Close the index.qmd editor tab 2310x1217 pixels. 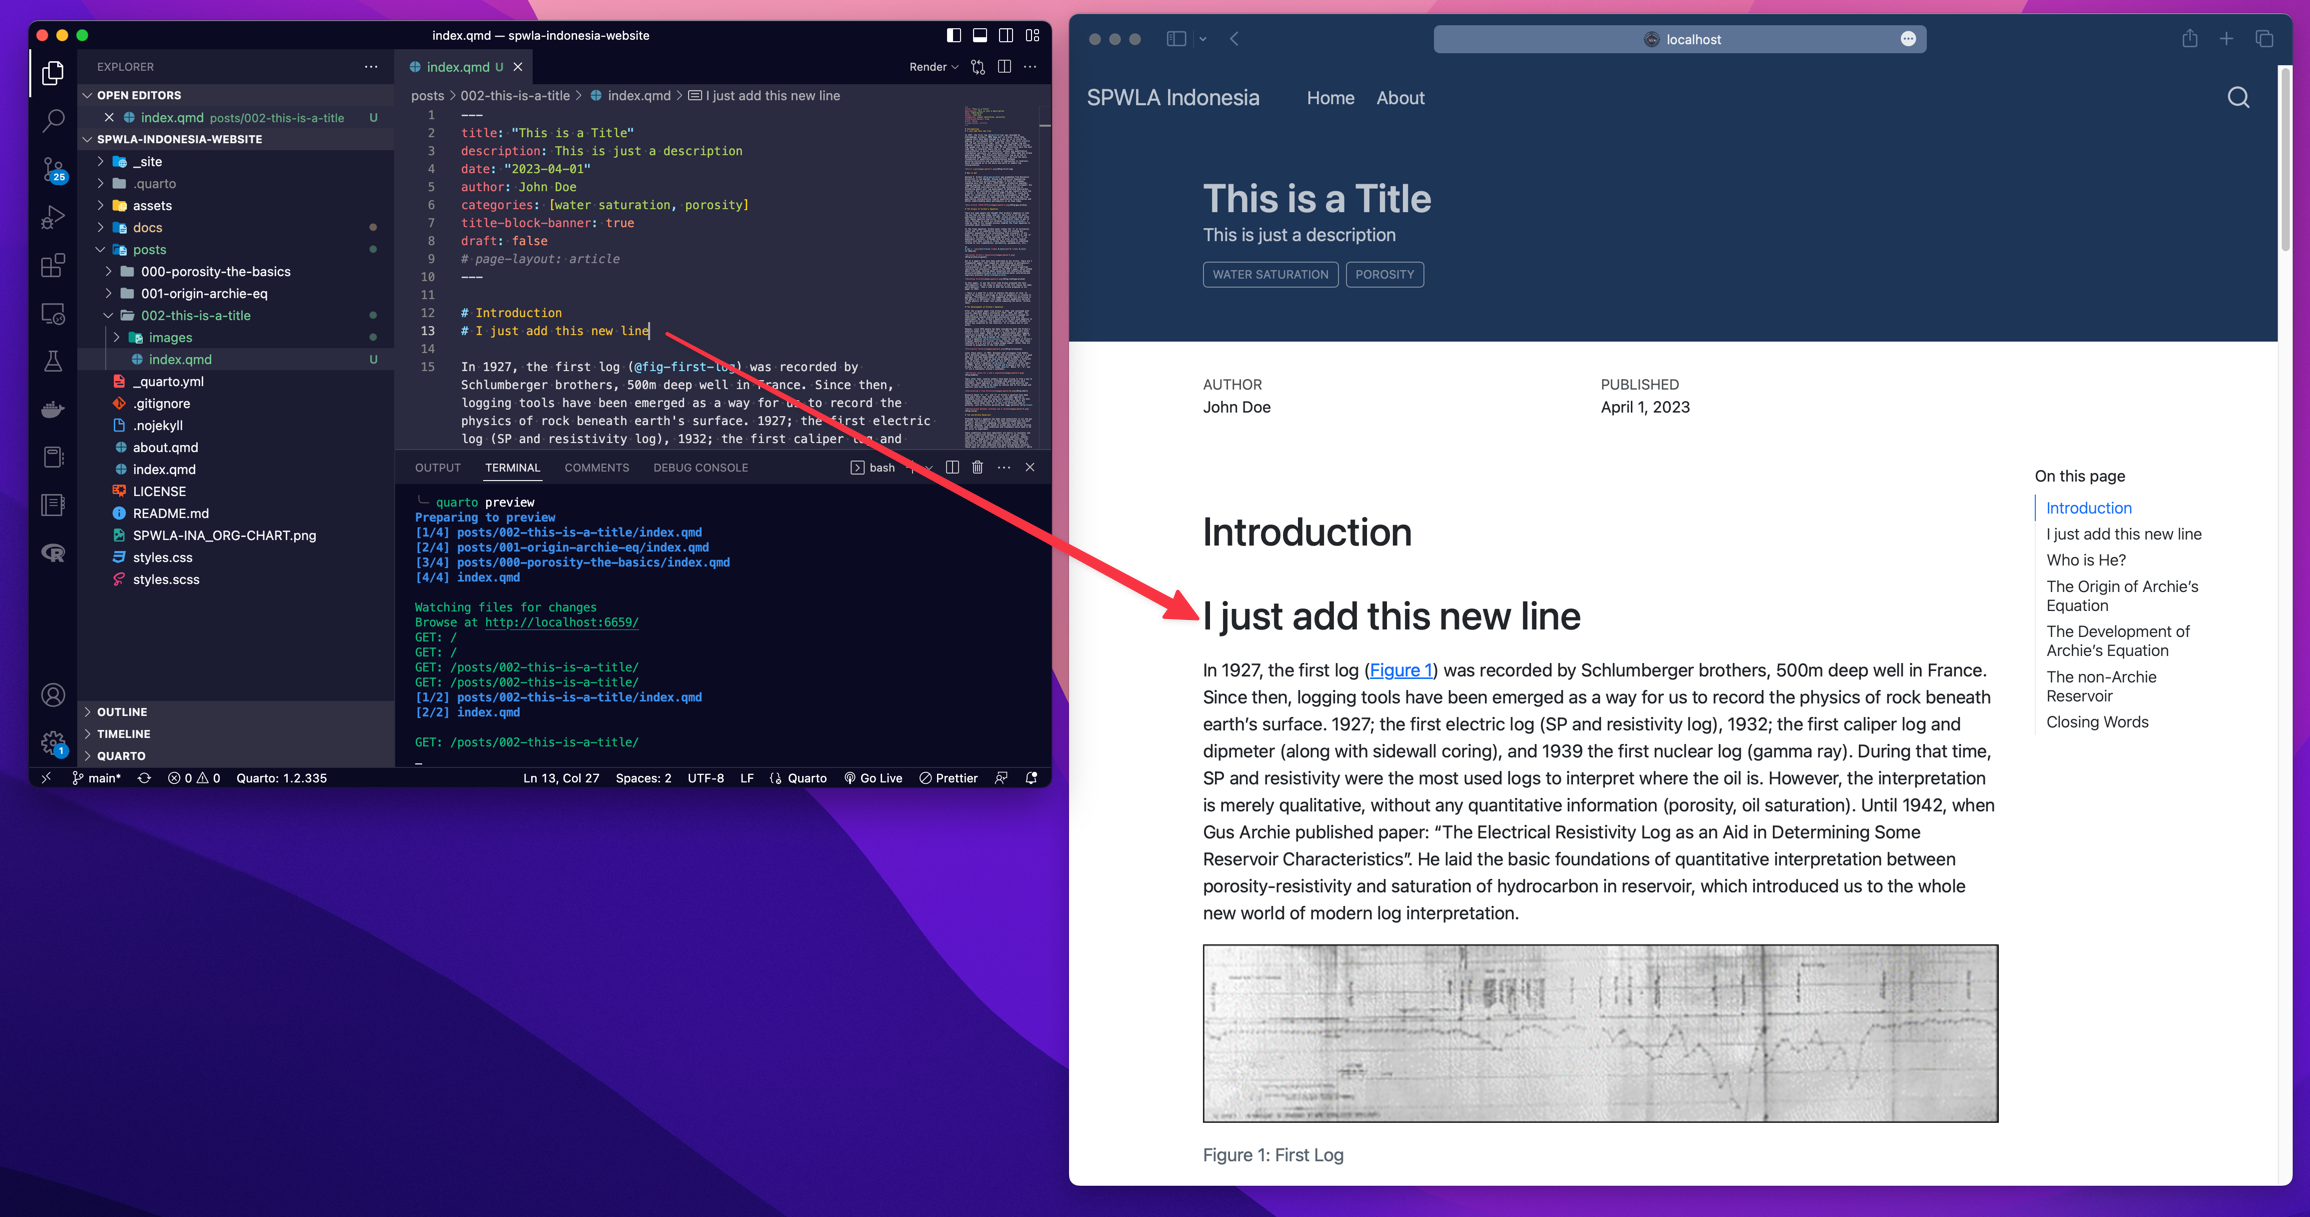coord(518,67)
